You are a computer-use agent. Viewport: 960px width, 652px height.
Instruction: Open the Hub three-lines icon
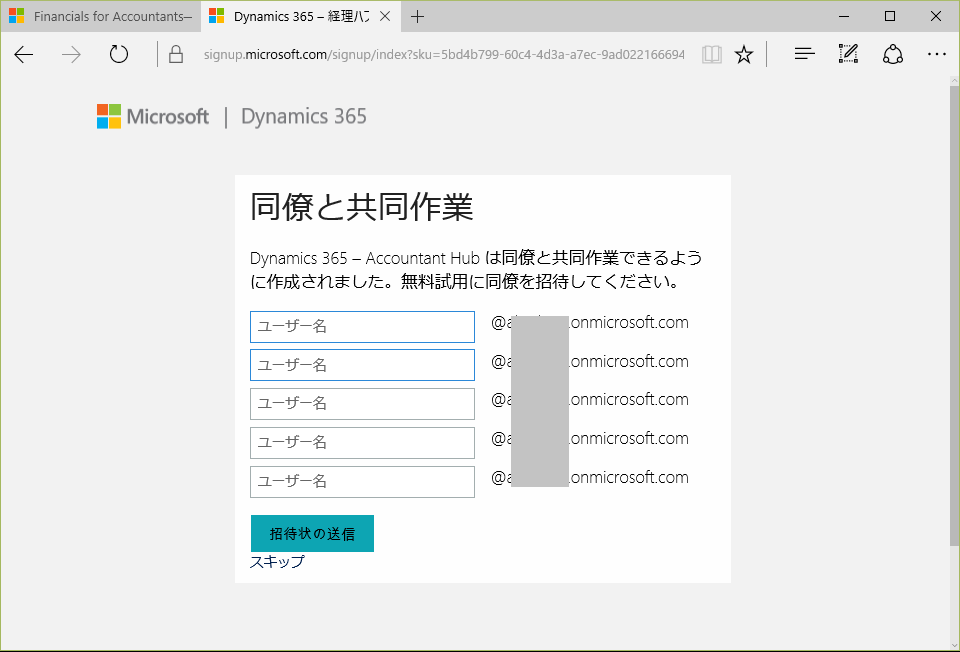click(x=804, y=54)
